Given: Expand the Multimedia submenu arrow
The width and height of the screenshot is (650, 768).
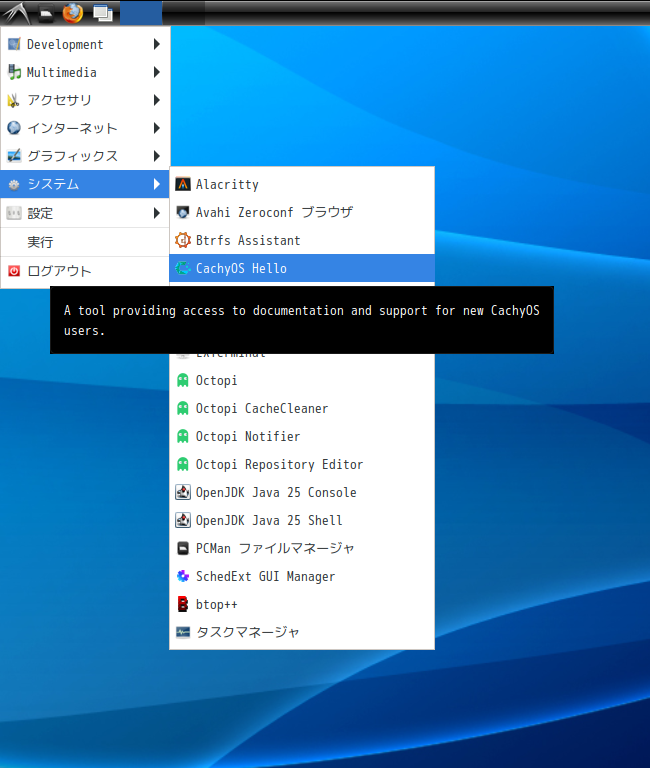Looking at the screenshot, I should click(x=157, y=72).
